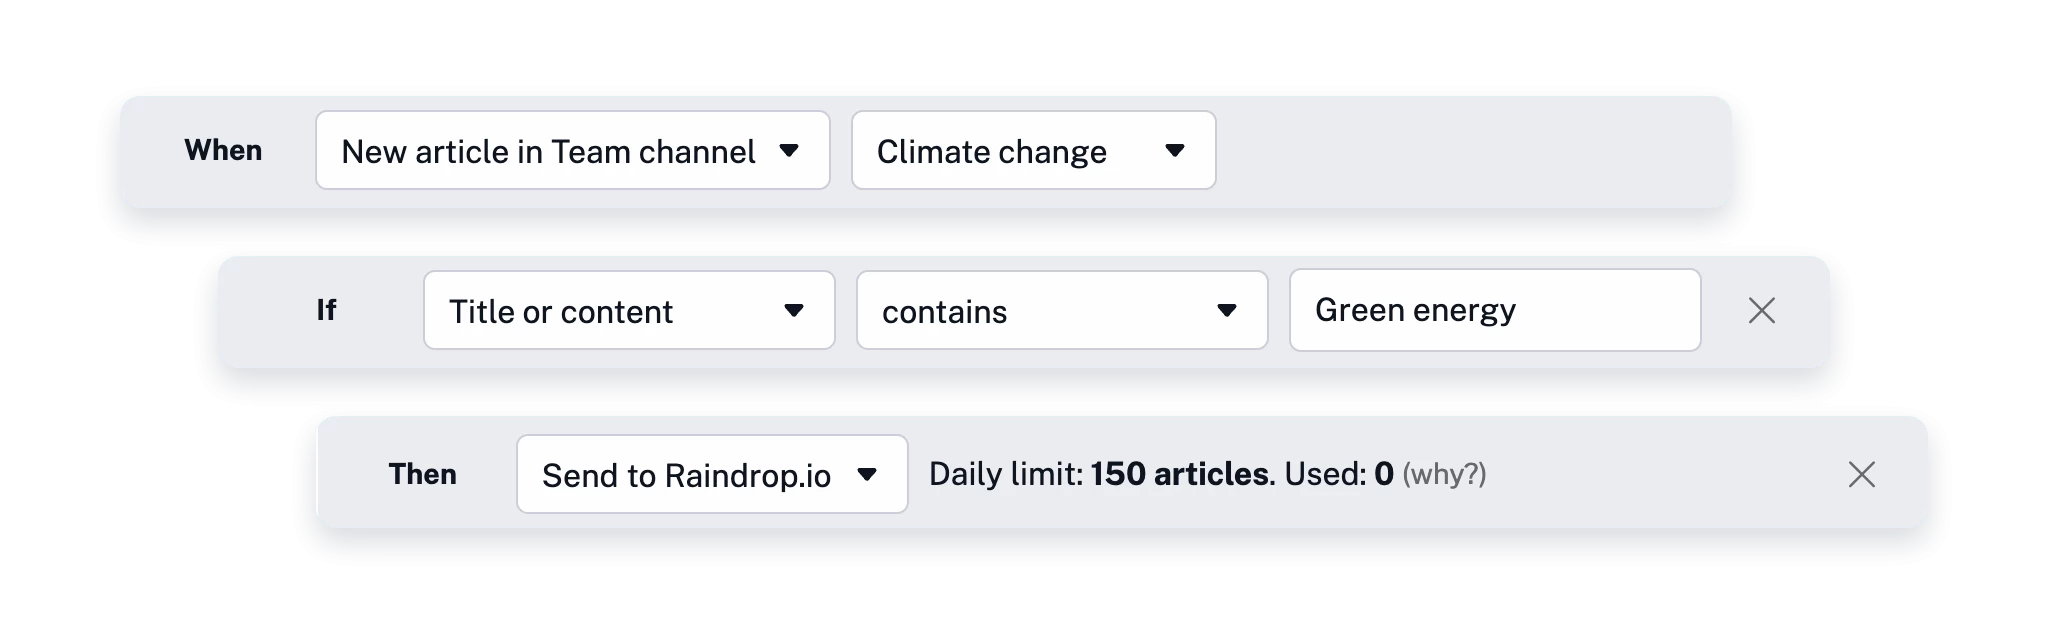Click the If label

click(x=326, y=310)
